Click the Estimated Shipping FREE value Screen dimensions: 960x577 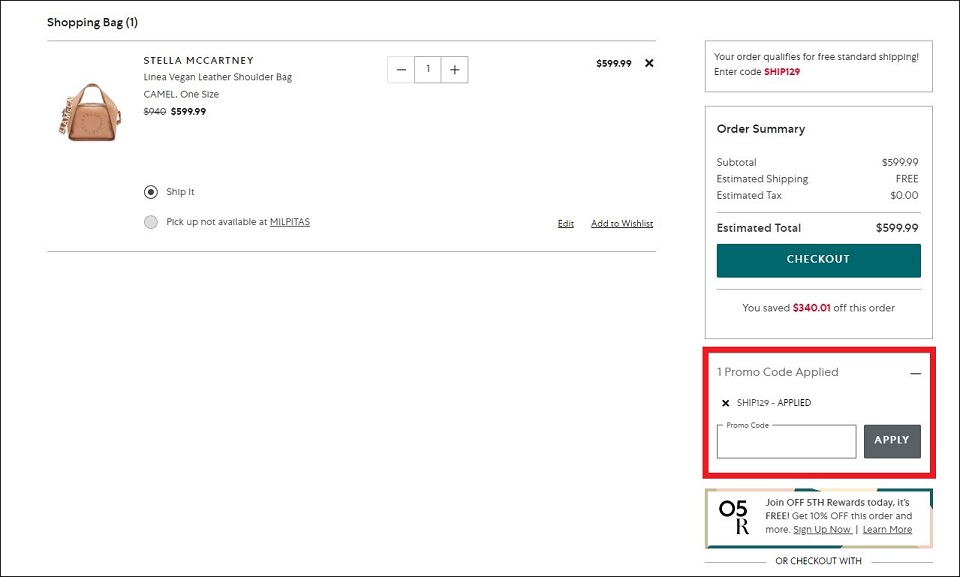point(907,179)
